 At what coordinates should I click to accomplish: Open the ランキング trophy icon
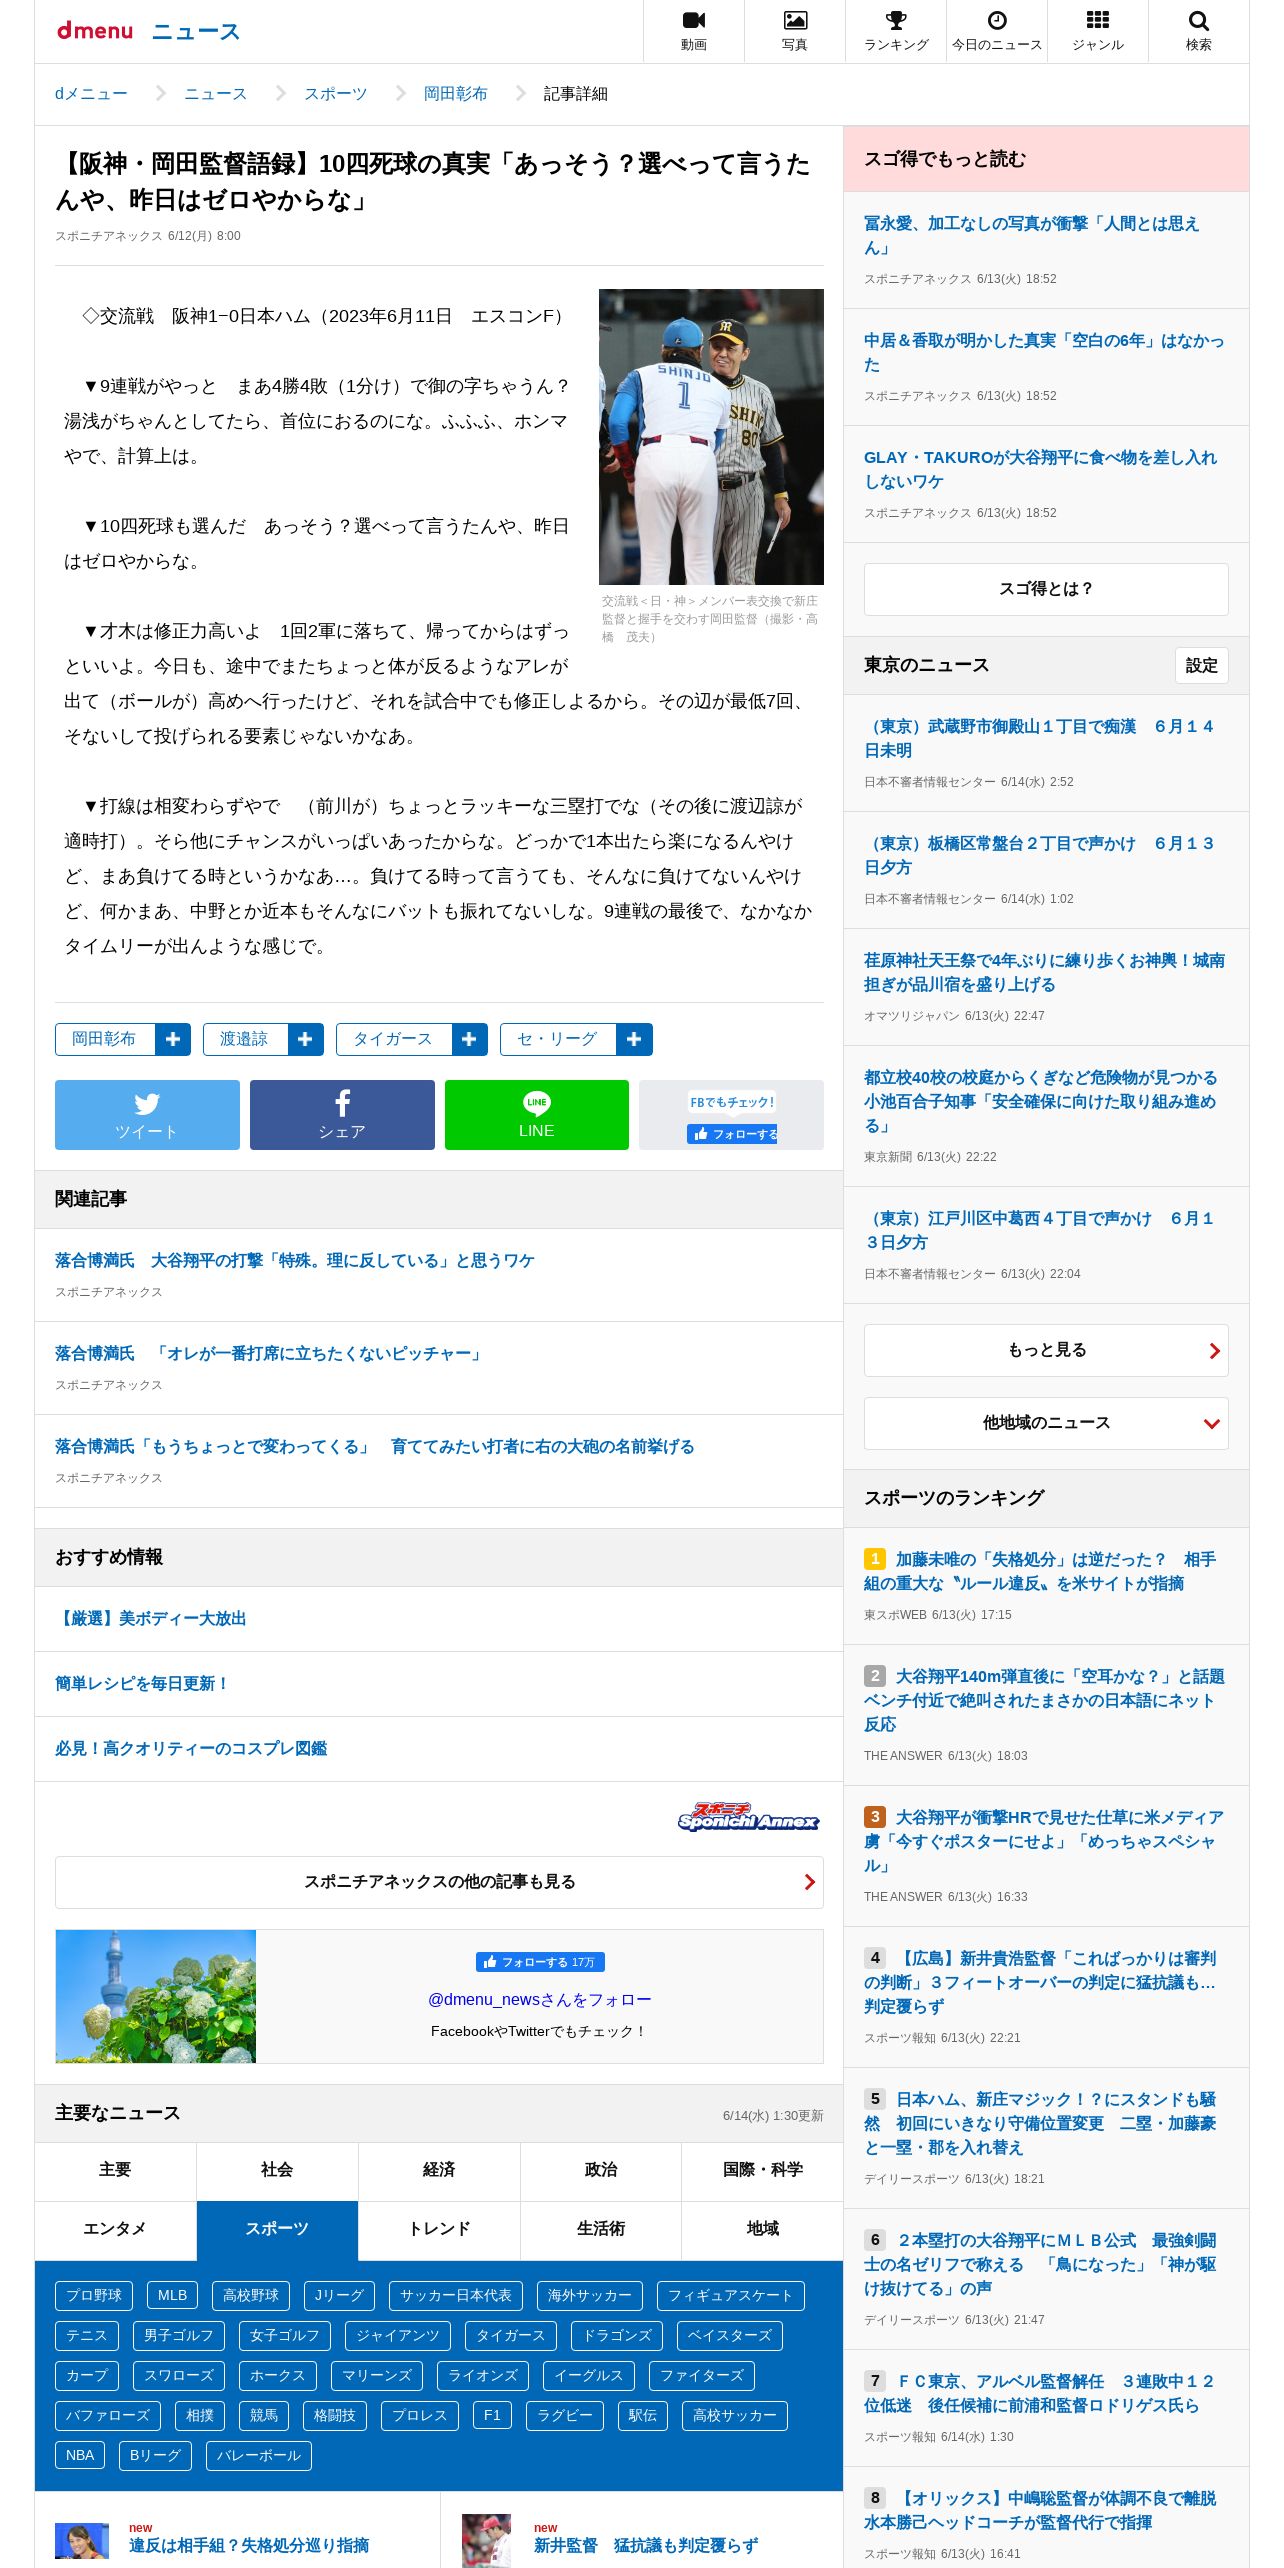896,31
